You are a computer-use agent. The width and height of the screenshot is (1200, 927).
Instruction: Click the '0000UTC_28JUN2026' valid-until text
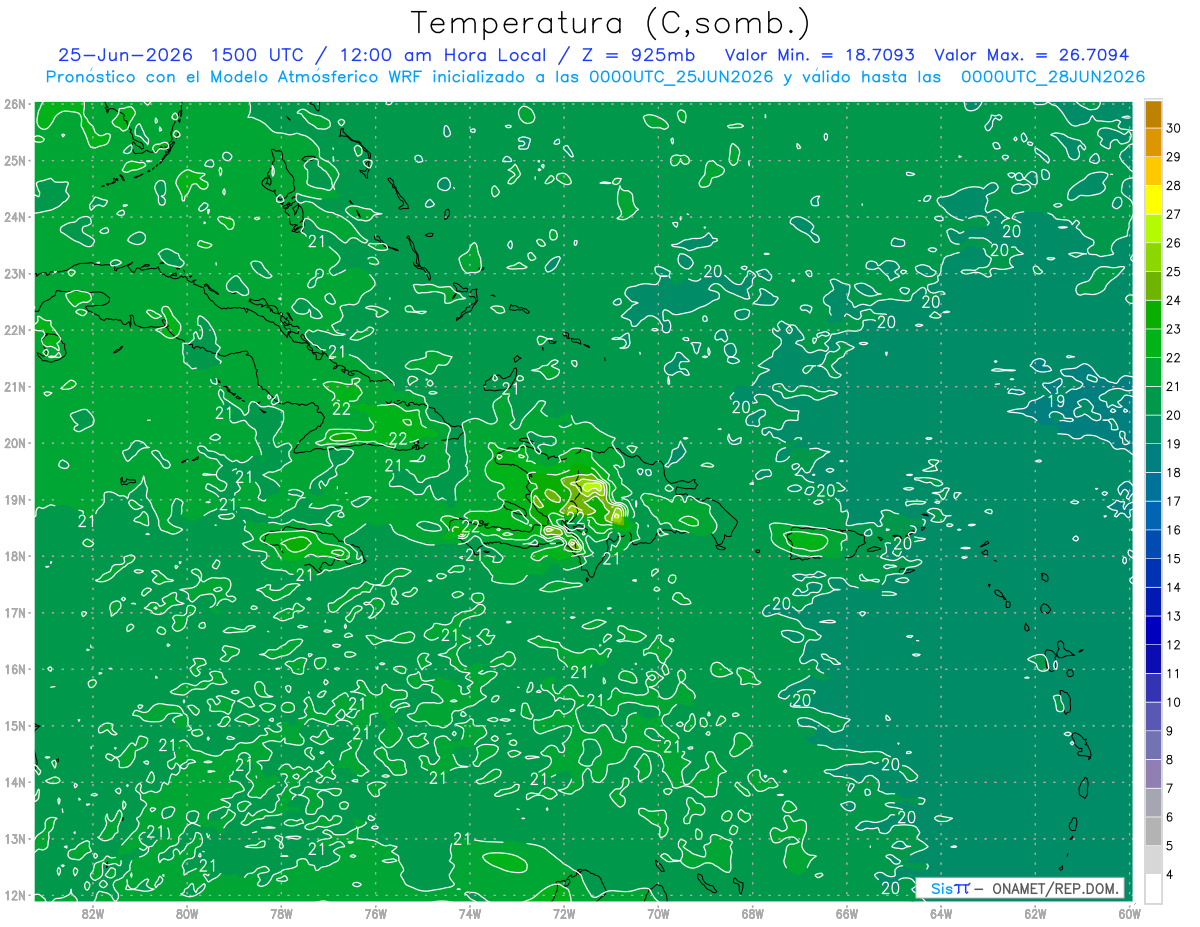point(1053,77)
